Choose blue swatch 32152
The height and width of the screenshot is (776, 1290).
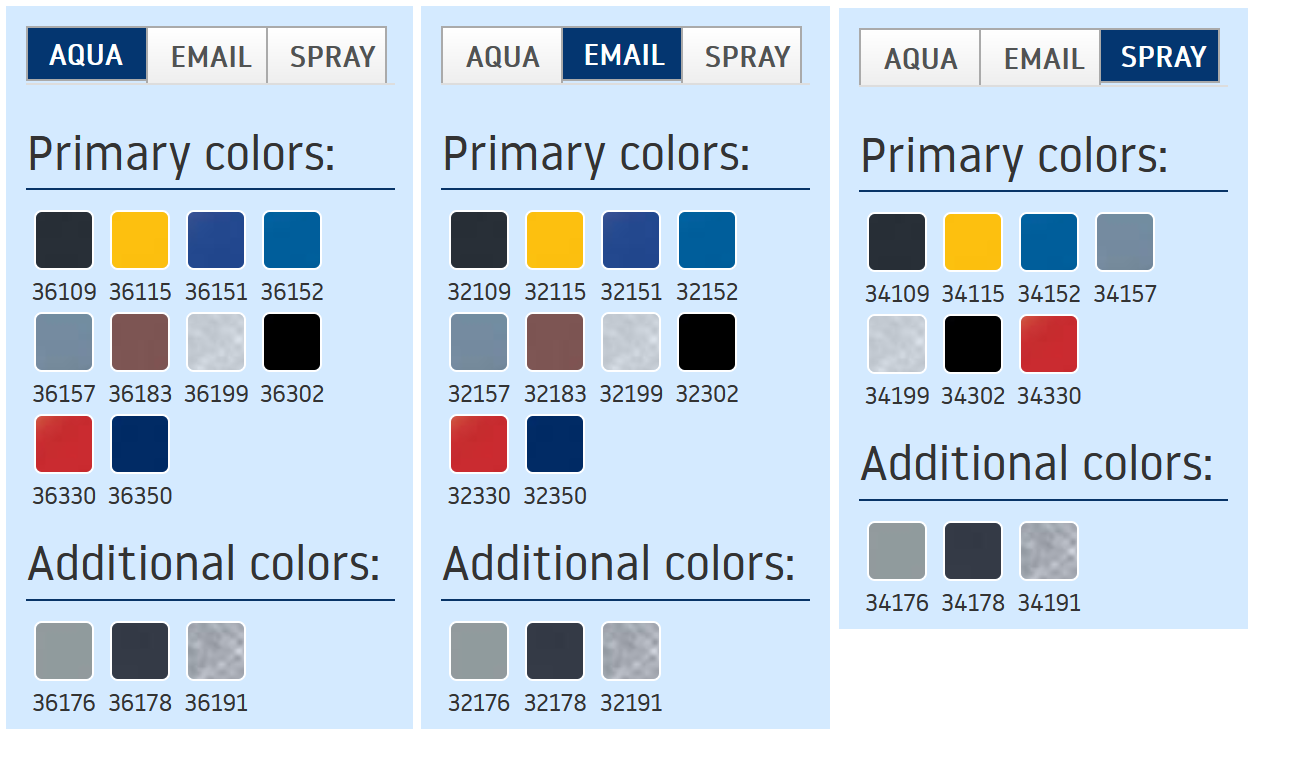pos(707,240)
